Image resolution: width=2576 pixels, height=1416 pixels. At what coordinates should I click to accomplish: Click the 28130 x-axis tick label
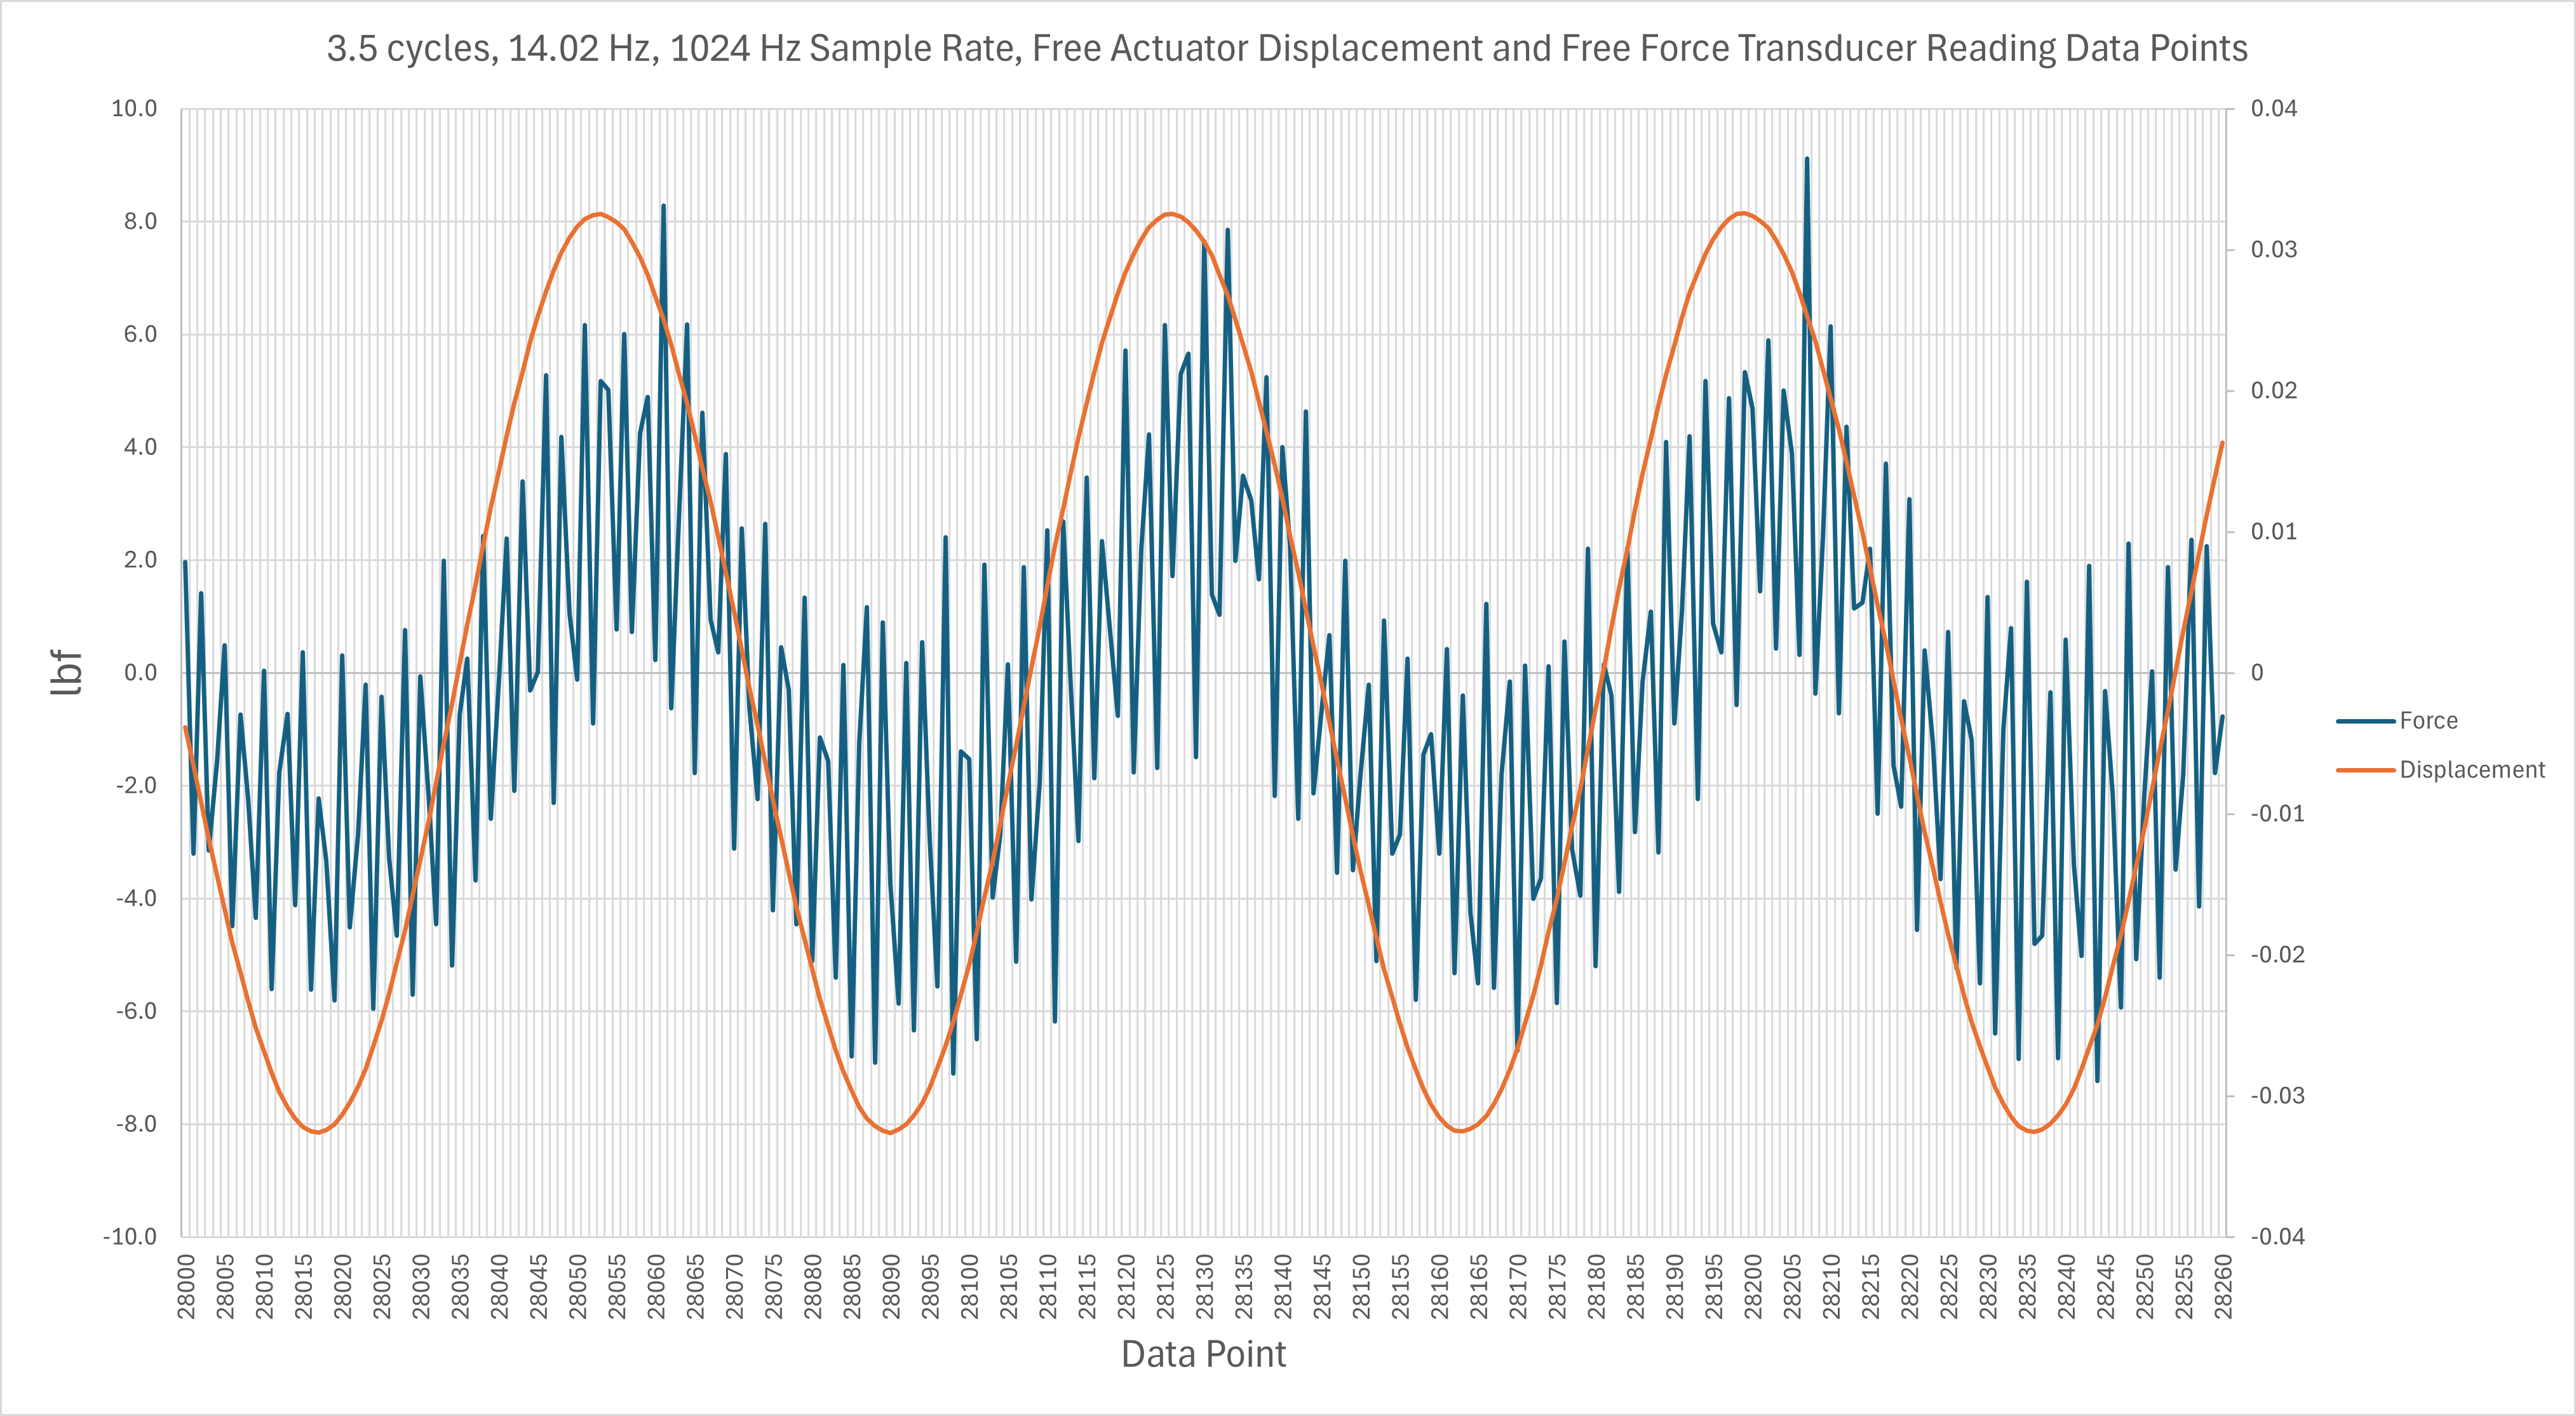pyautogui.click(x=1204, y=1286)
